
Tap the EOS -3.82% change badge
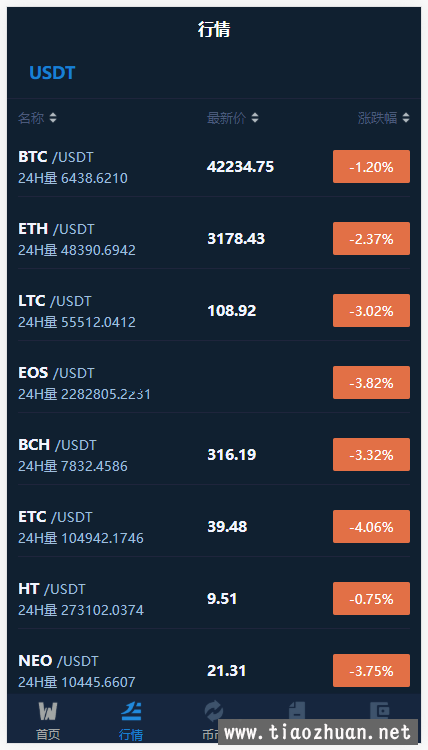(x=371, y=382)
